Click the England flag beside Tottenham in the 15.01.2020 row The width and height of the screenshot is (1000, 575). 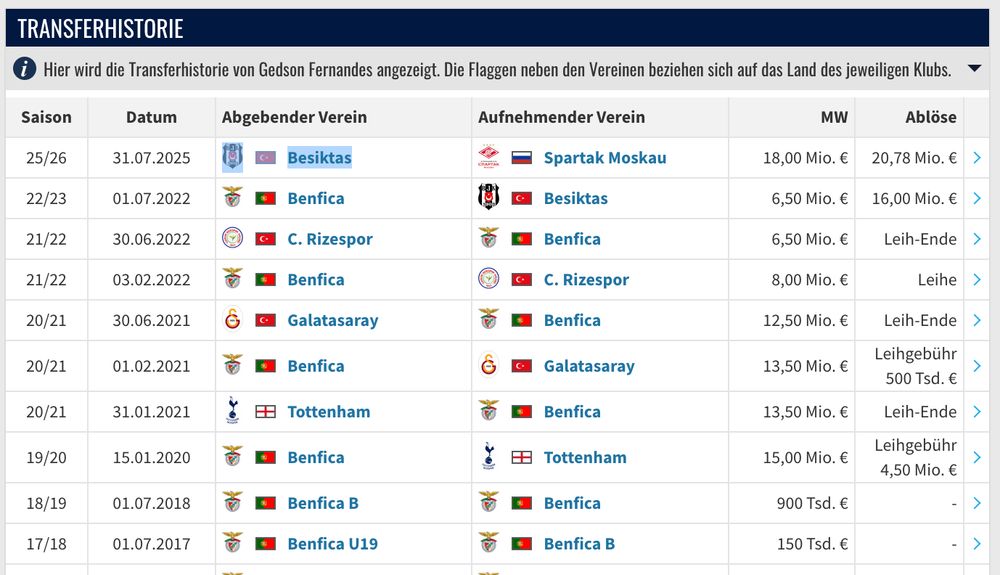522,457
